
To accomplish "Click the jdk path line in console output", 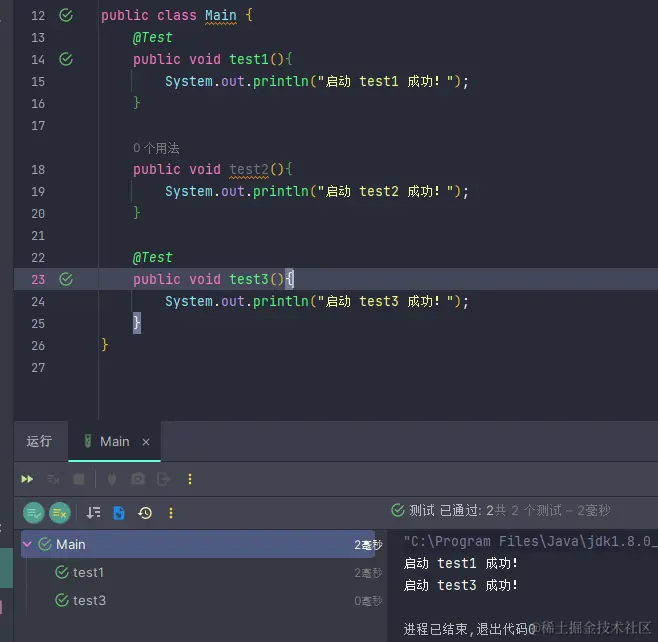I will coord(530,541).
